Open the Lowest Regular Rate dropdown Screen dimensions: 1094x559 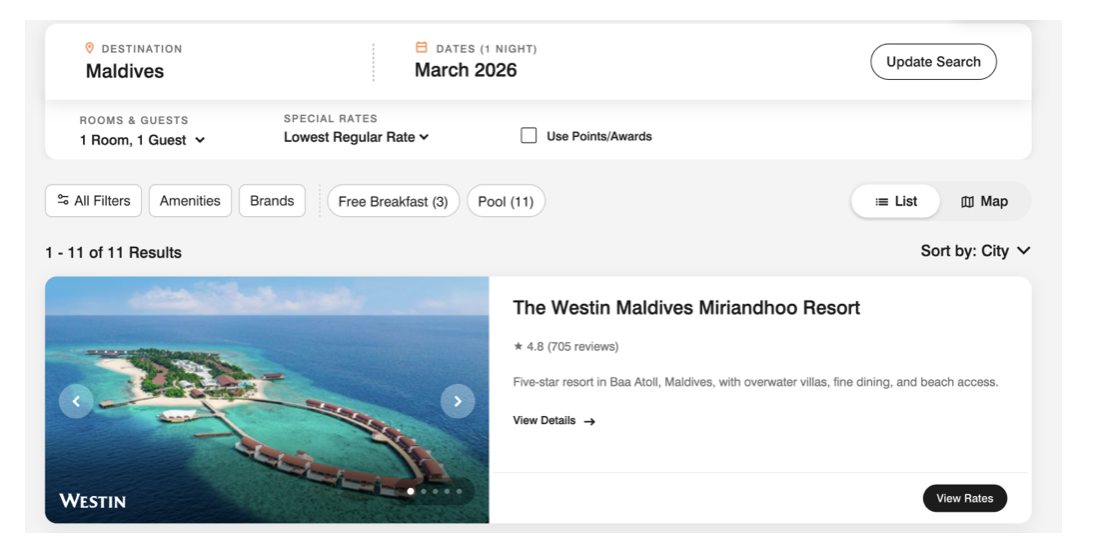[x=356, y=137]
